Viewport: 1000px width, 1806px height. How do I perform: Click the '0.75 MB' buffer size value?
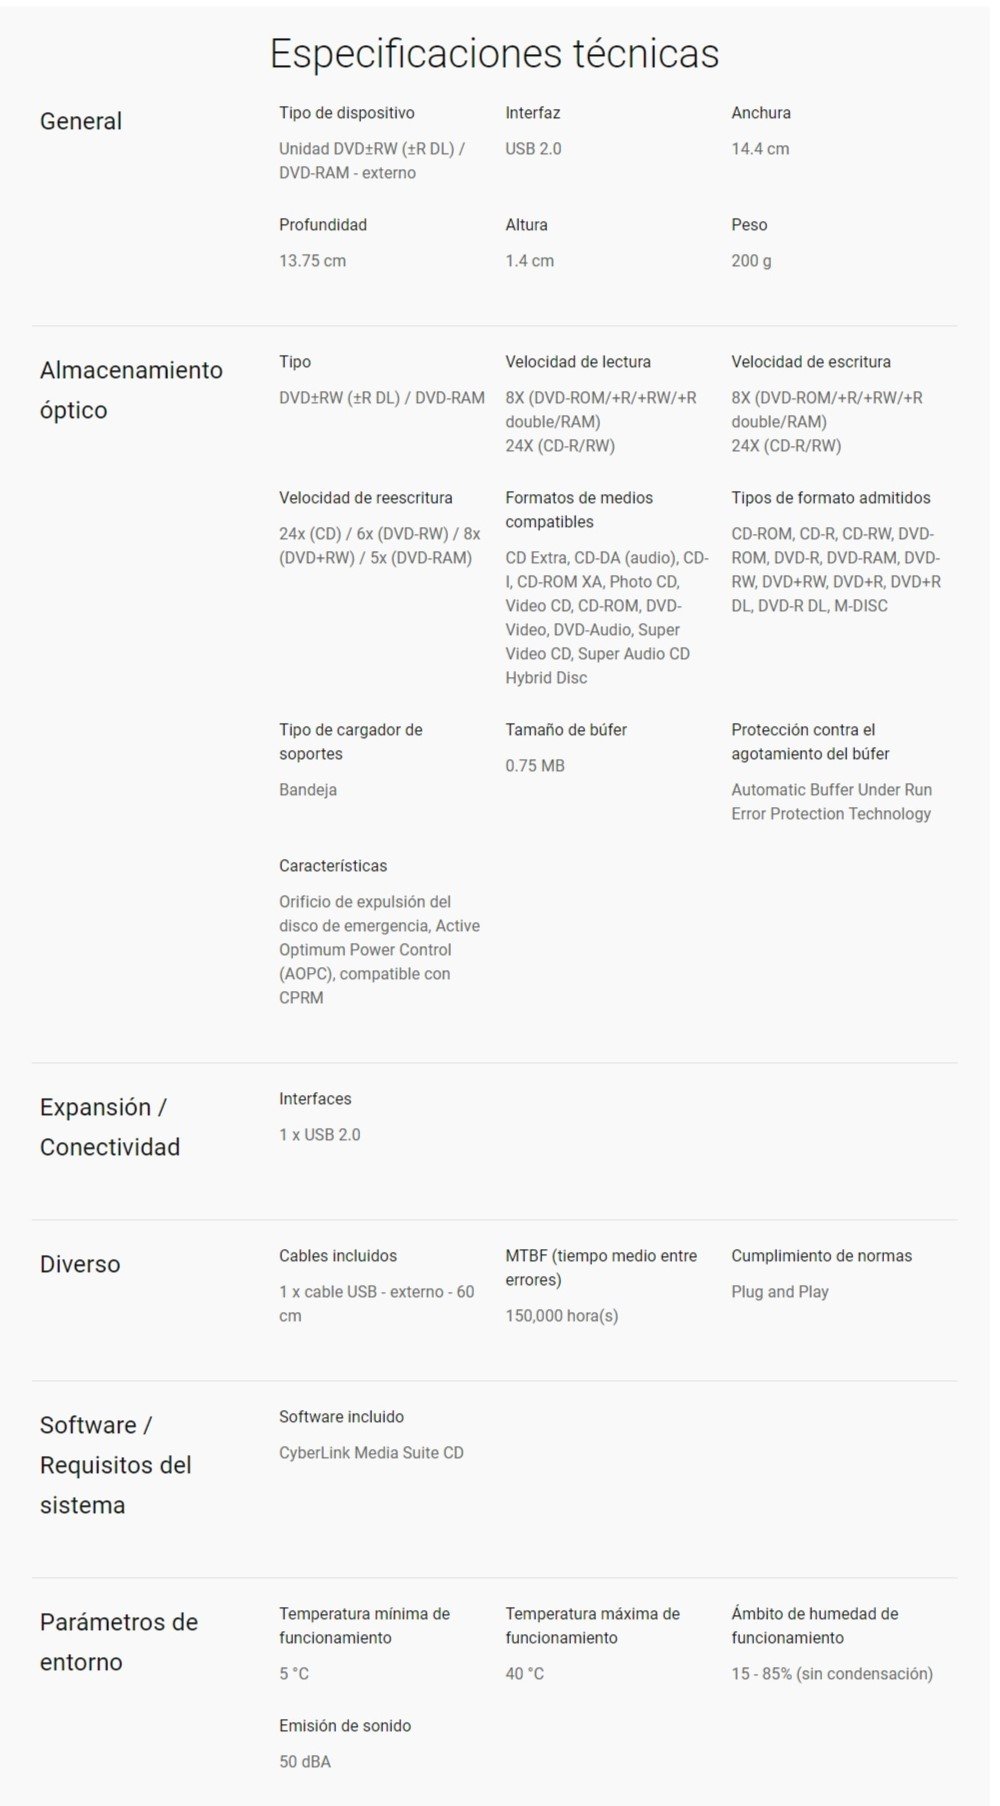click(535, 766)
